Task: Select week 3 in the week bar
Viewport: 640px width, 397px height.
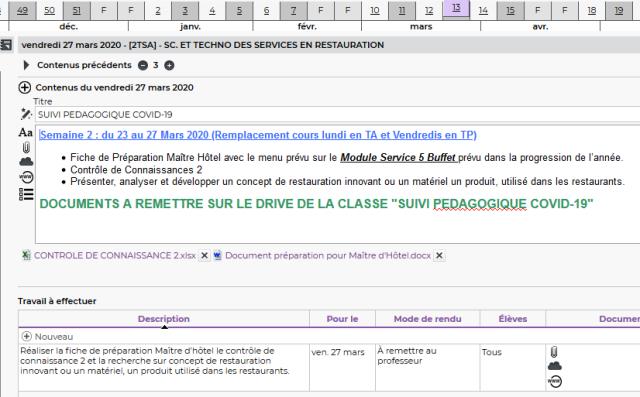Action: [x=185, y=10]
